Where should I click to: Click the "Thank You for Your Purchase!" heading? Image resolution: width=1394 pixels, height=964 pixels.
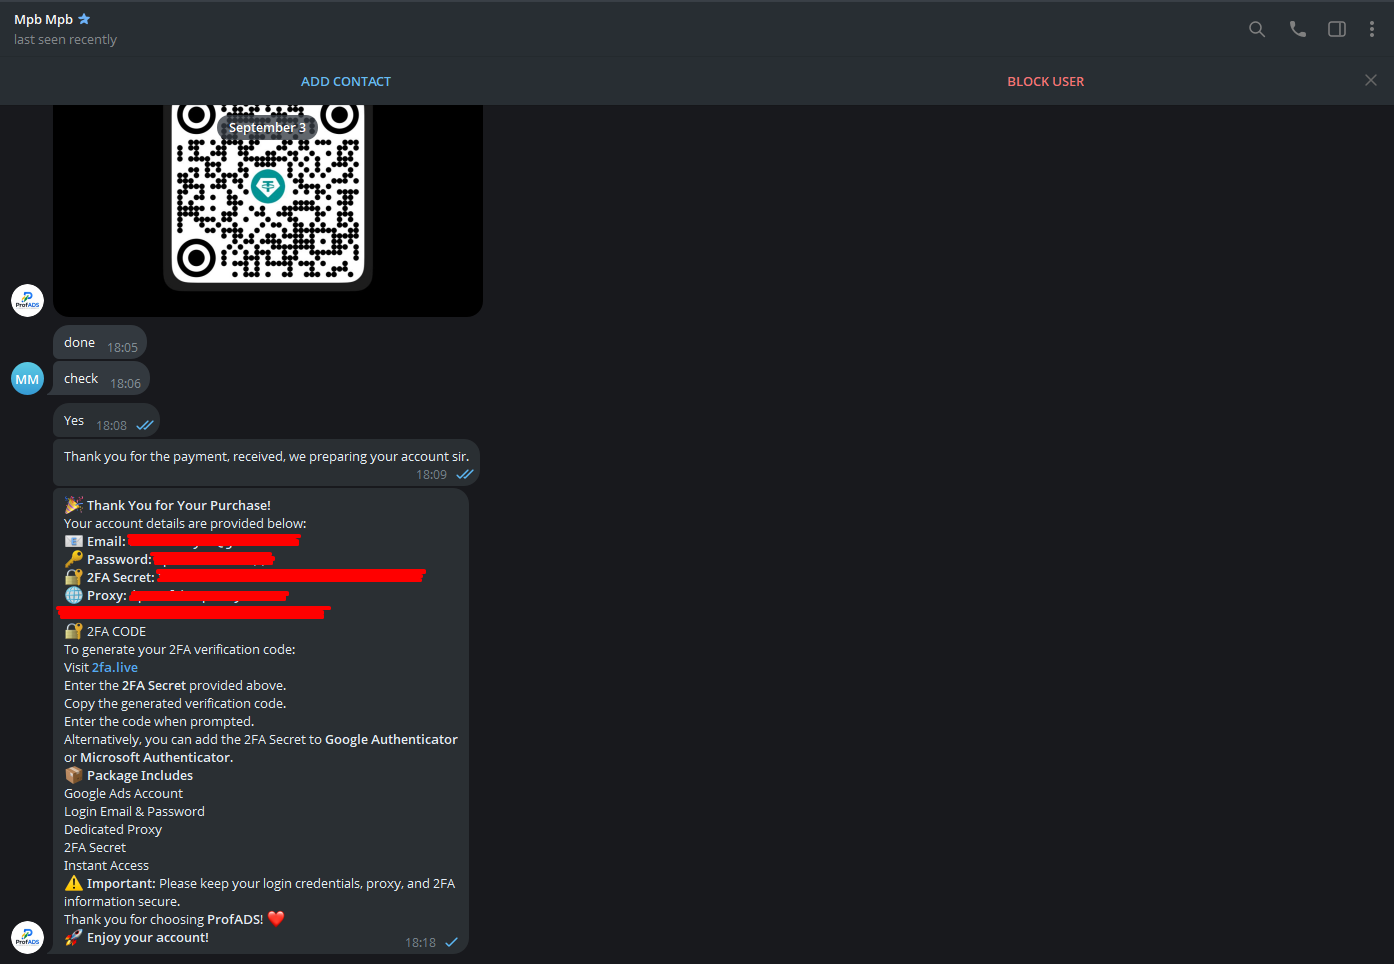point(179,505)
